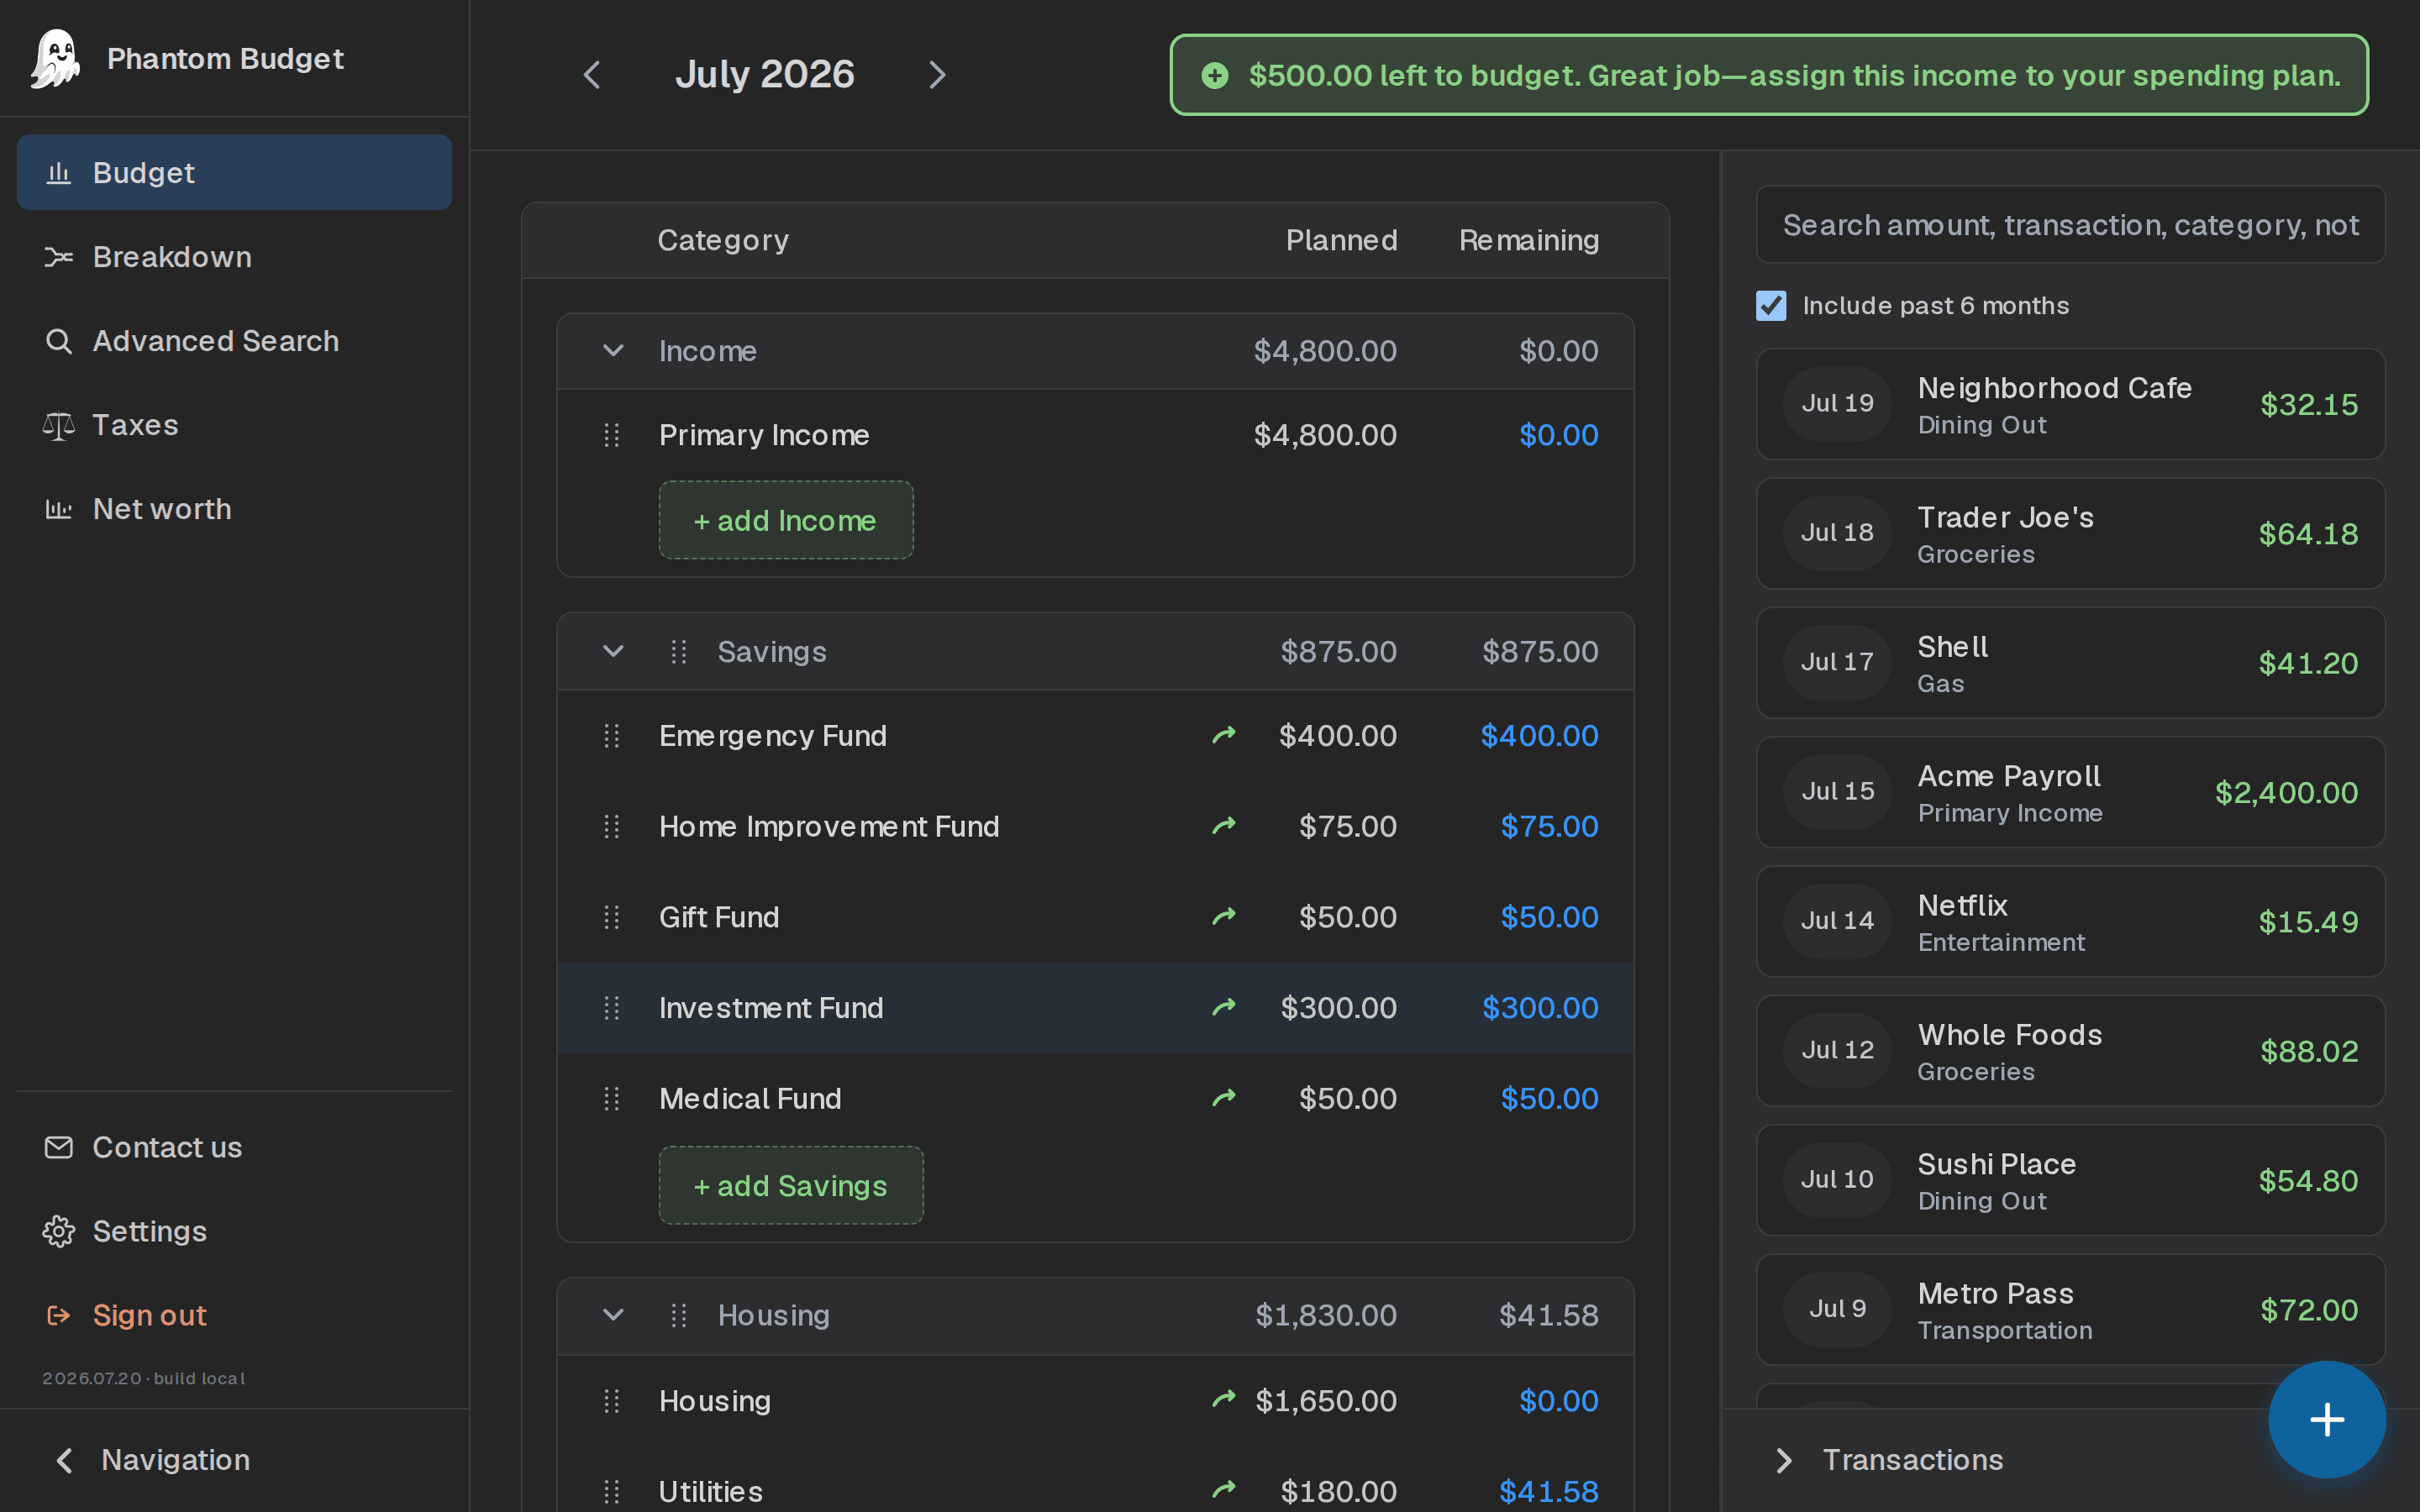Click drag handle for Investment Fund row
The width and height of the screenshot is (2420, 1512).
point(612,1008)
